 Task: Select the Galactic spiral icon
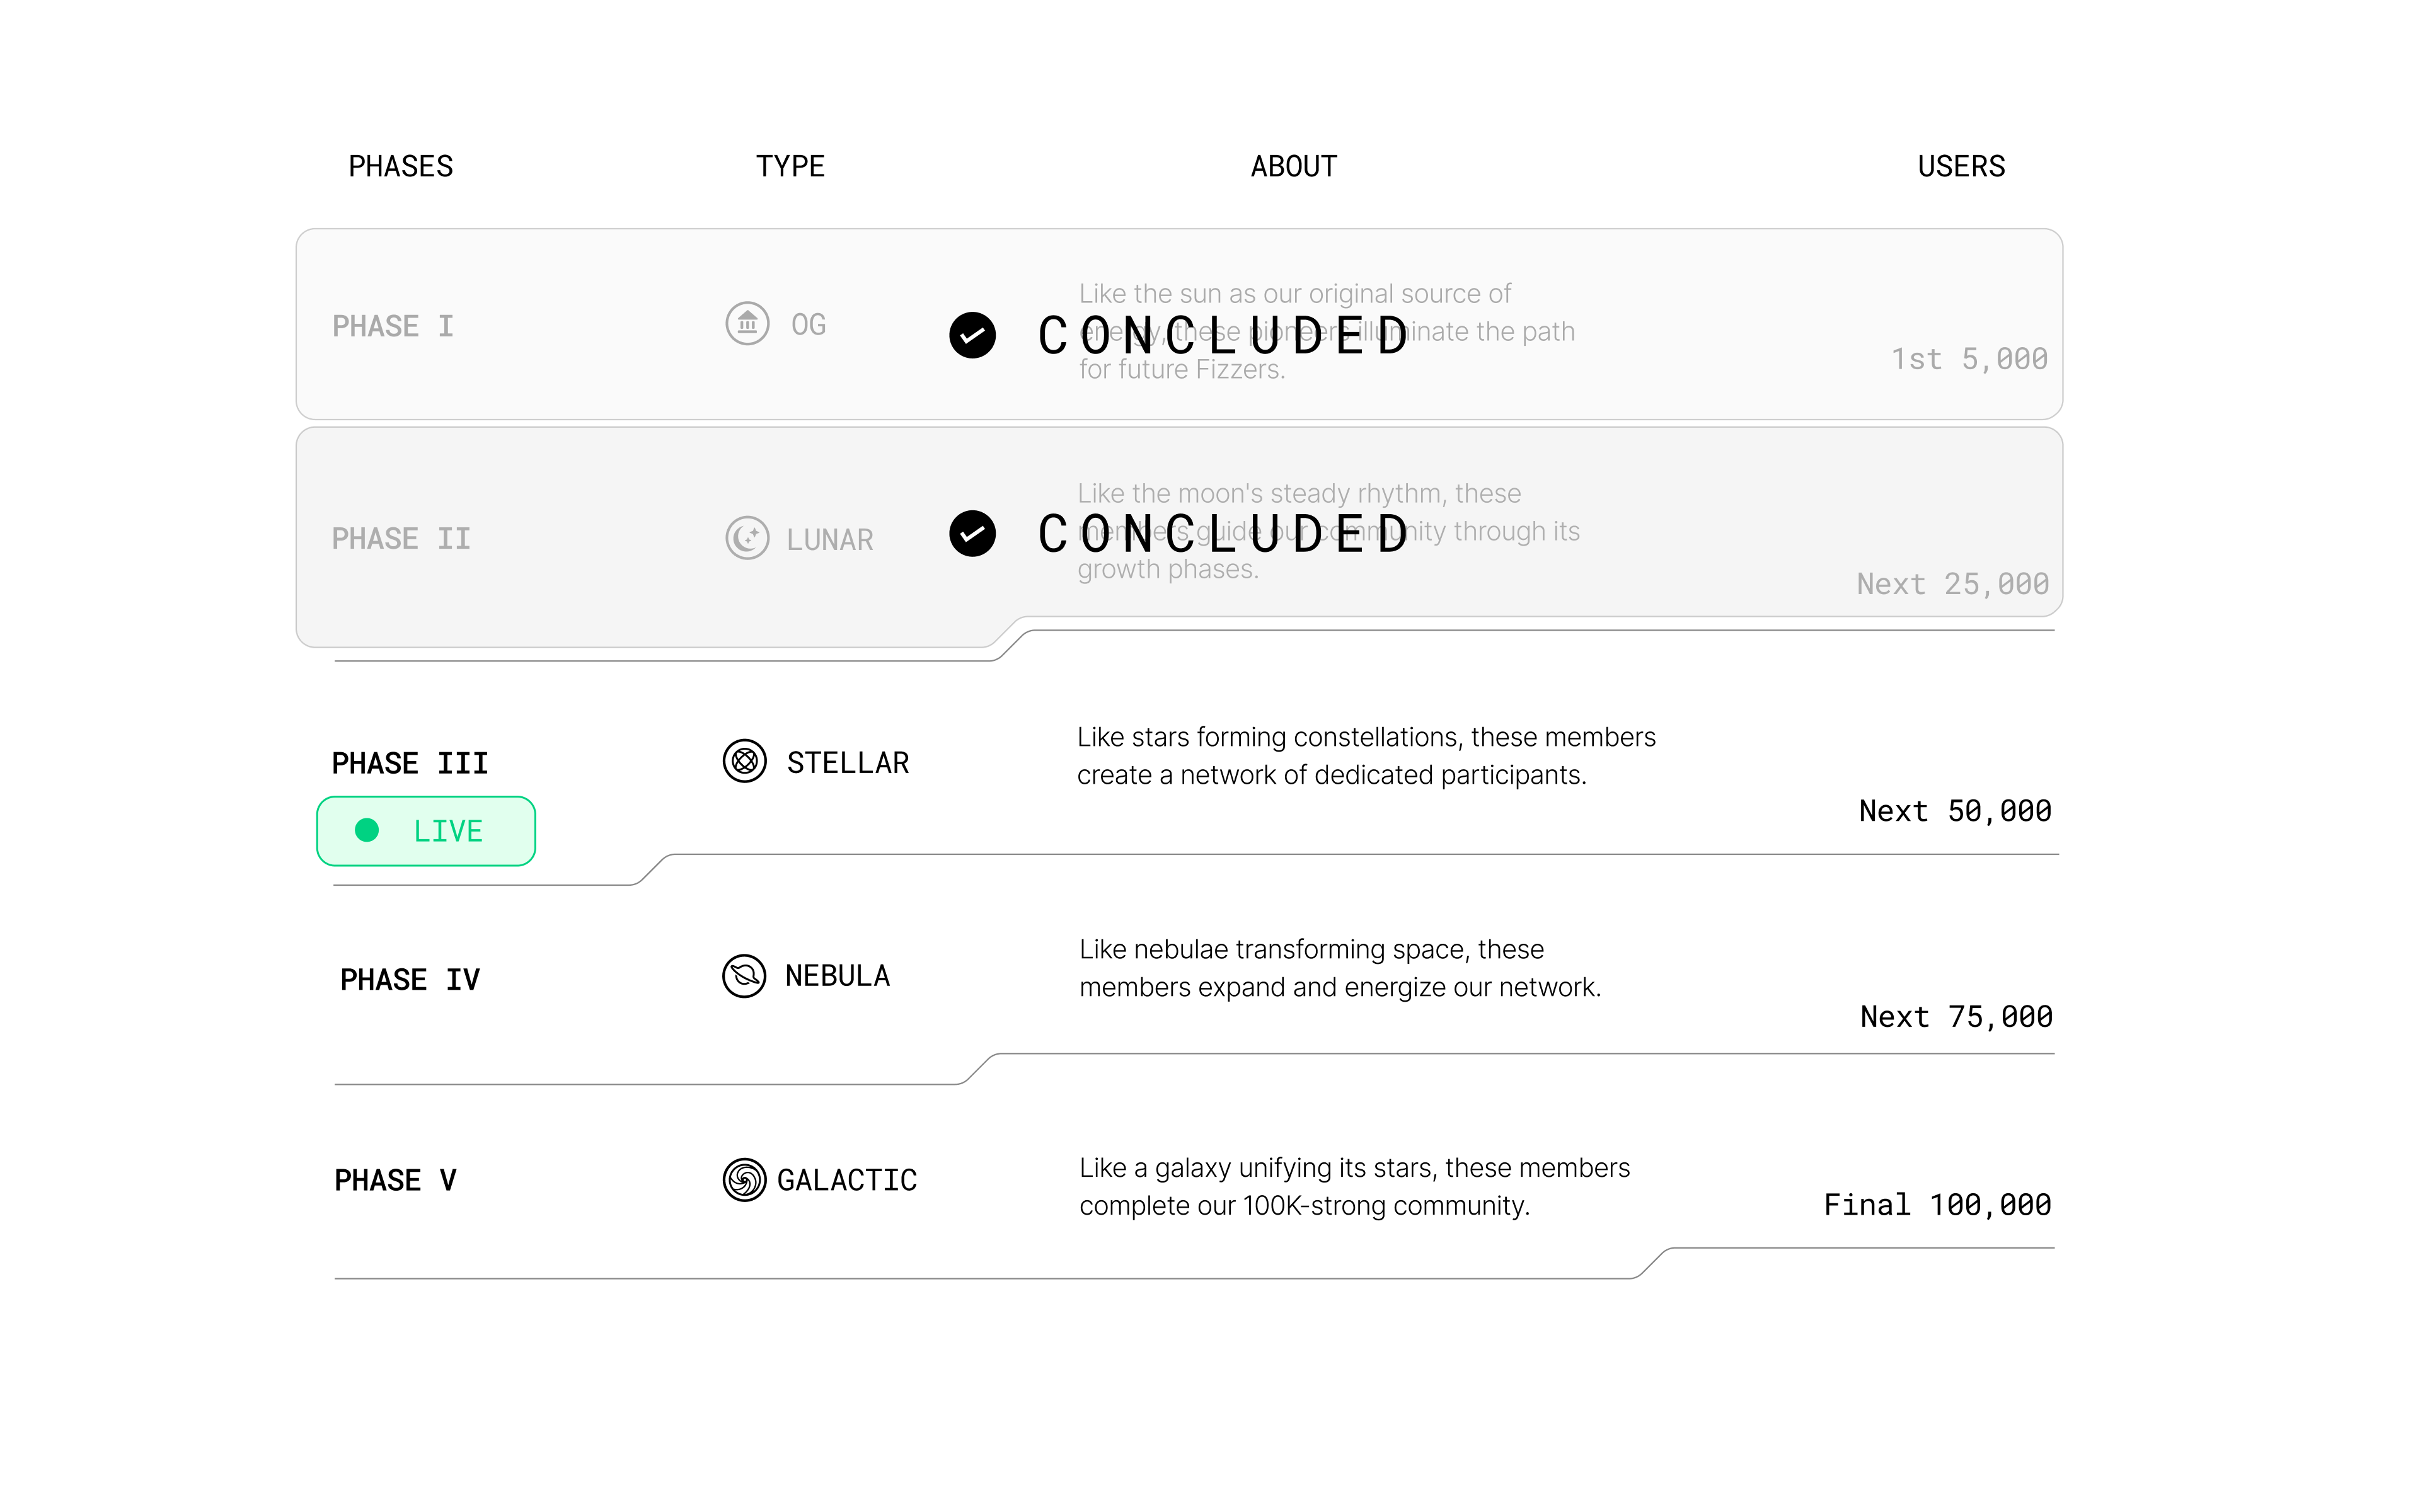click(x=744, y=1180)
